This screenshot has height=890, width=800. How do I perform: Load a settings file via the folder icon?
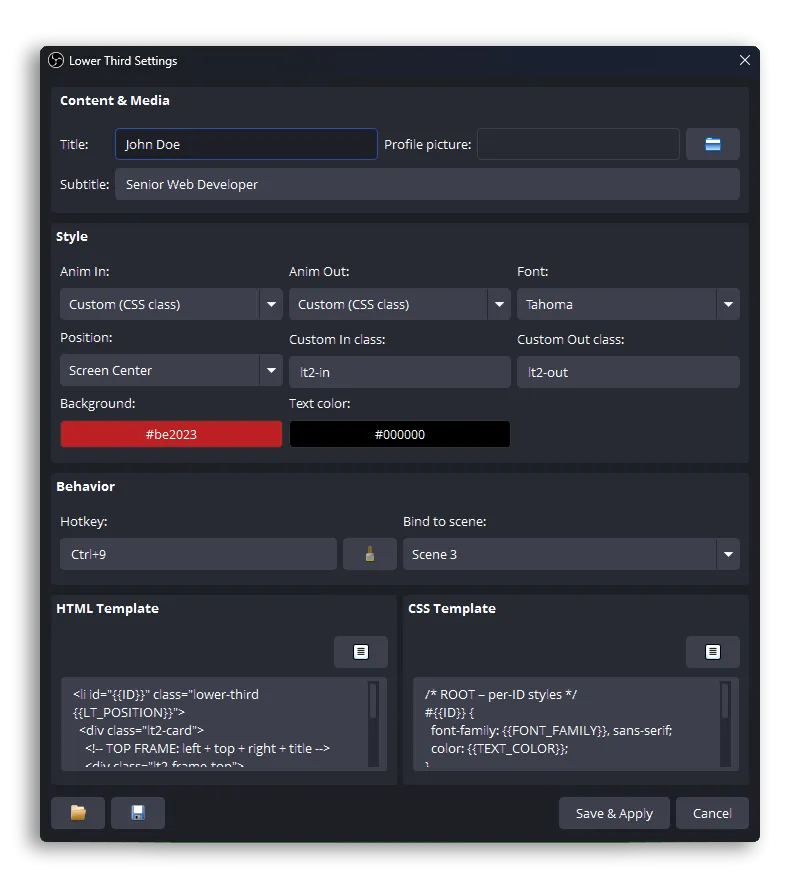click(77, 813)
